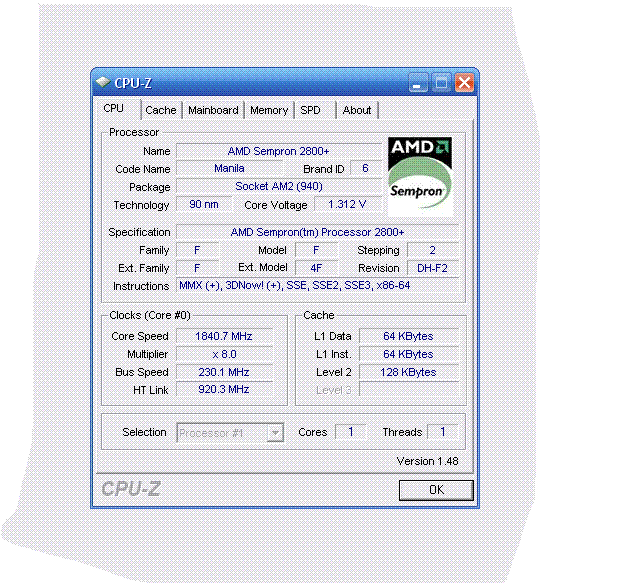Click the Brand ID value 6
This screenshot has width=640, height=585.
(365, 169)
